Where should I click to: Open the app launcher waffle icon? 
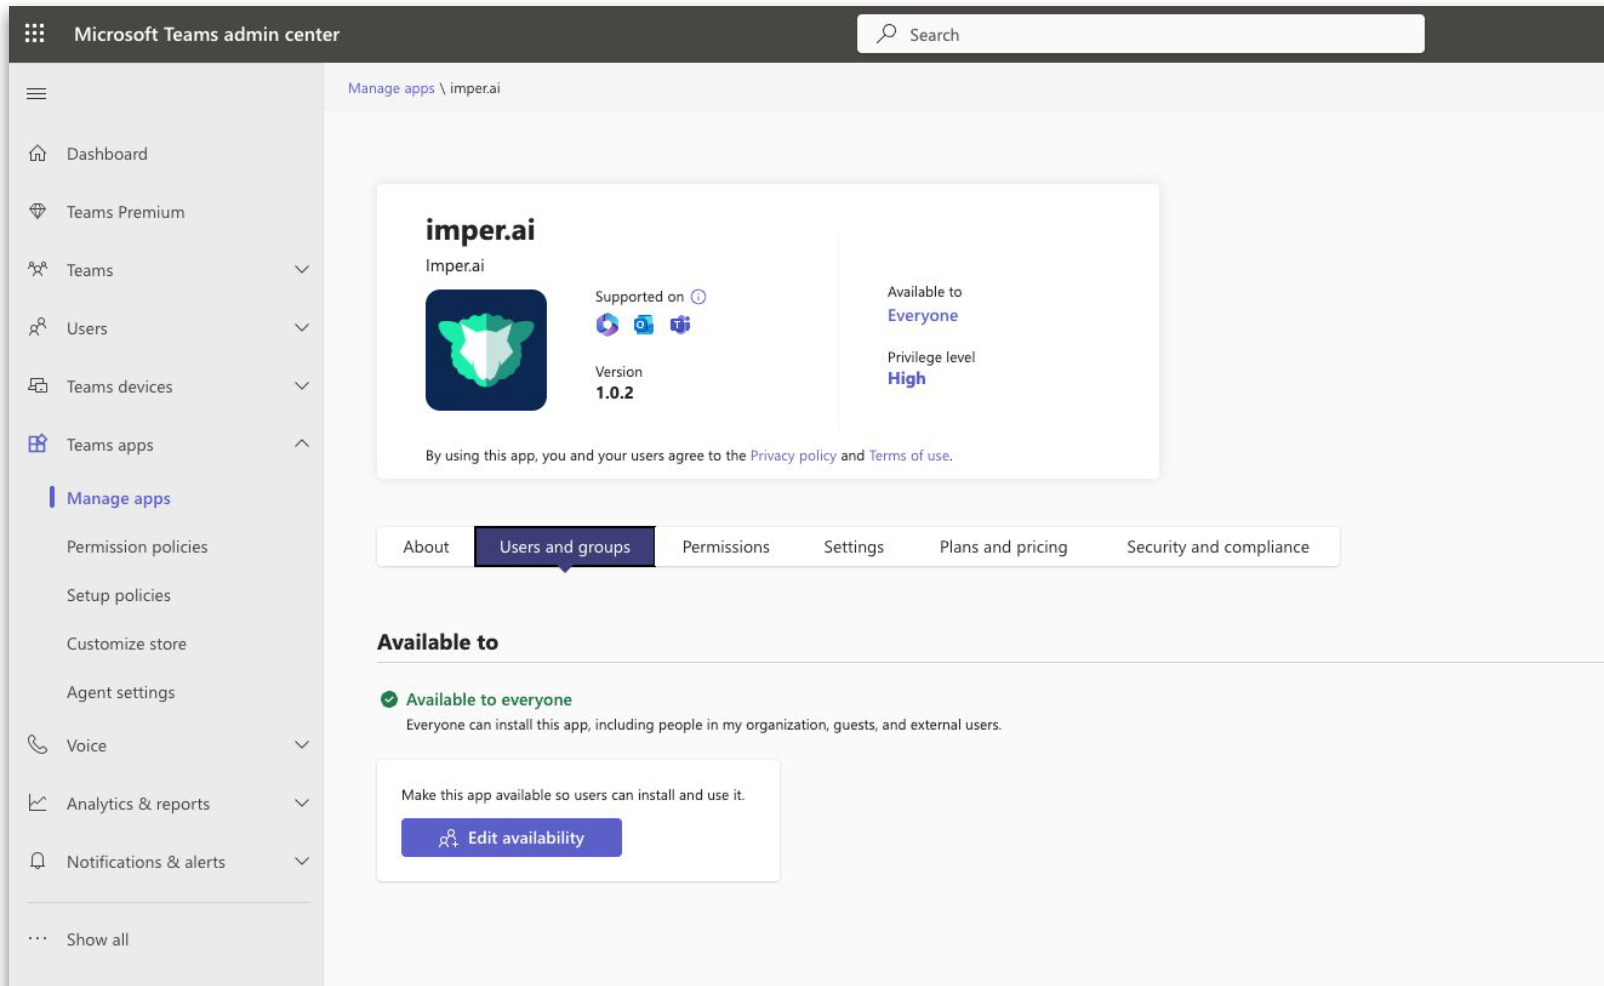coord(35,34)
